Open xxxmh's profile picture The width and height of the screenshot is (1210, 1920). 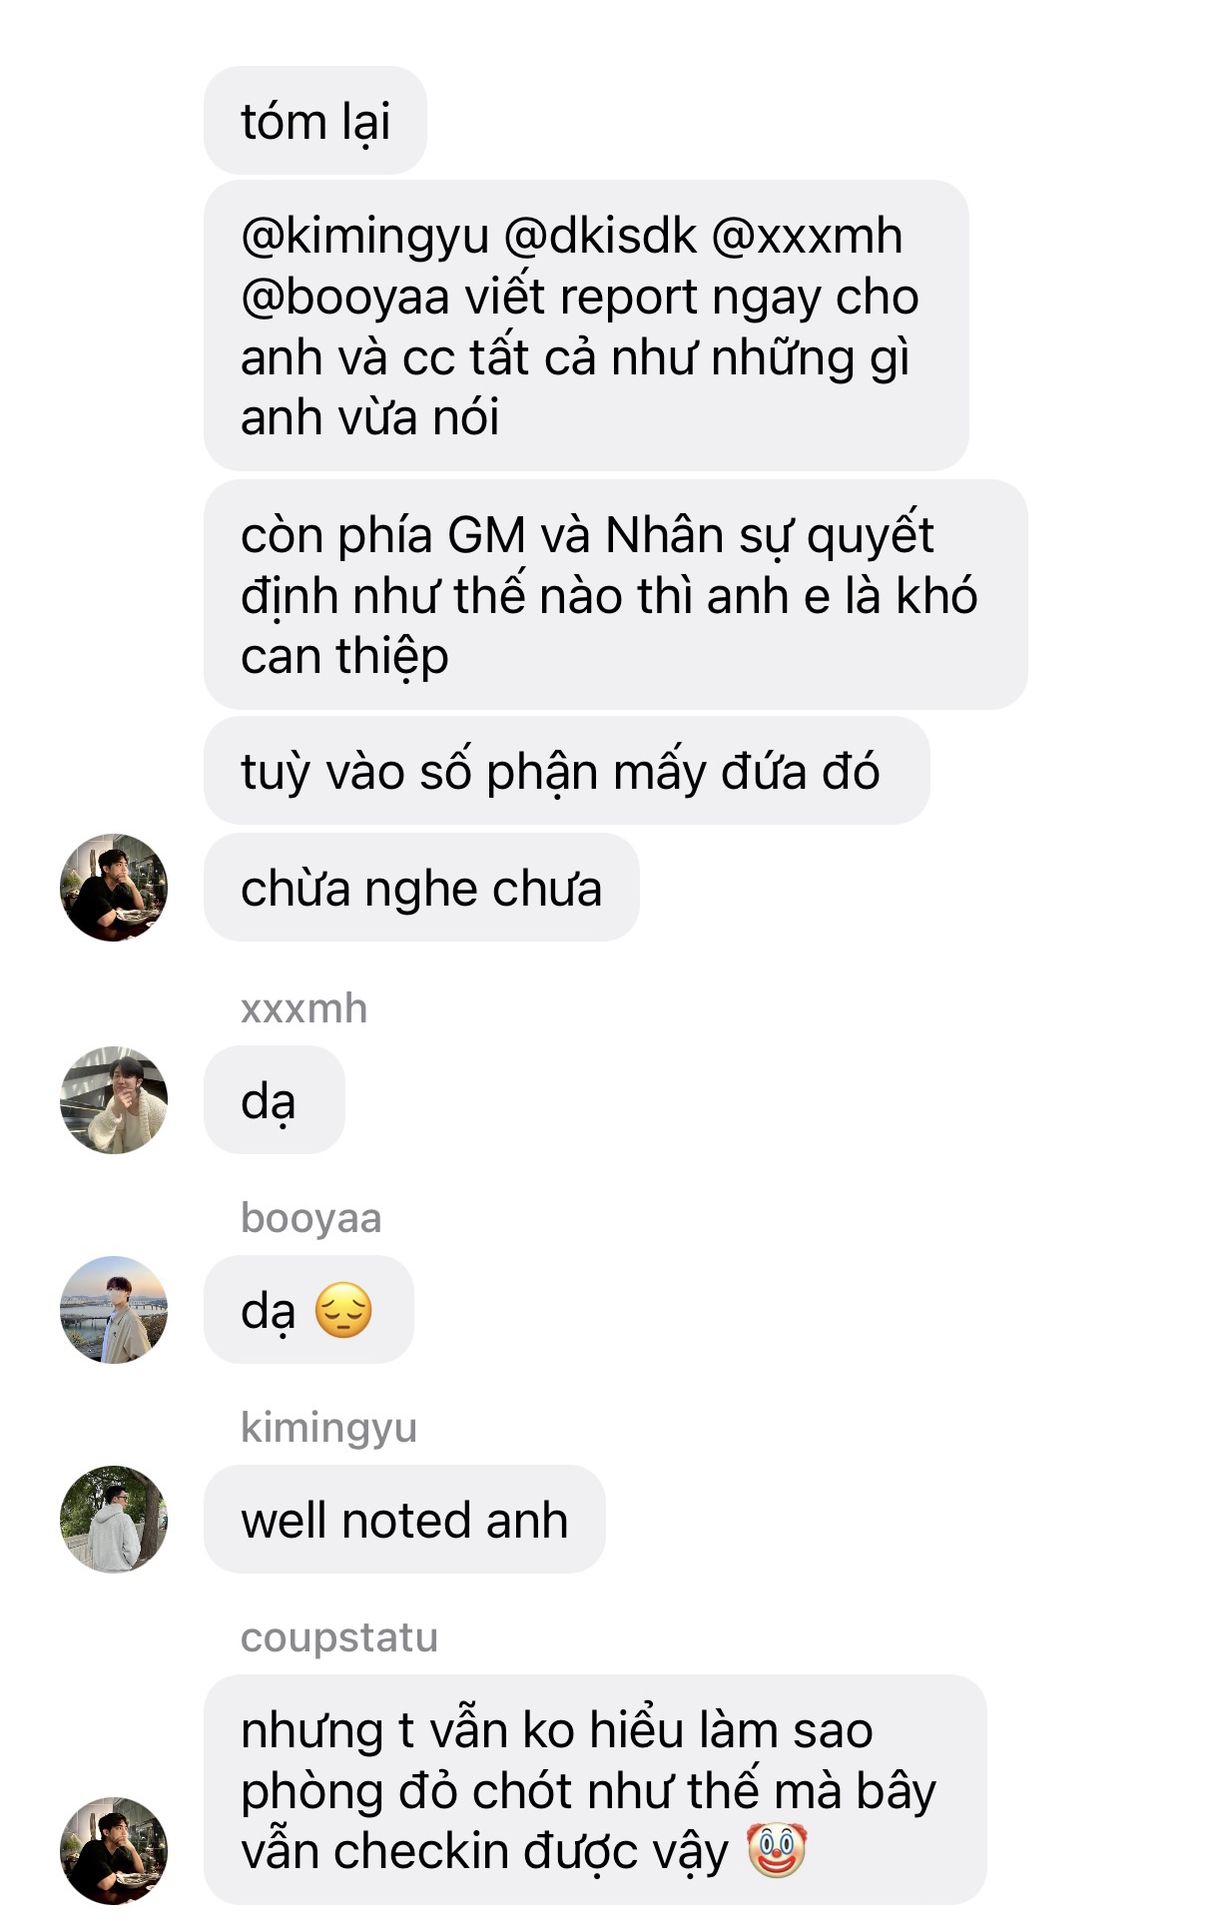coord(113,1100)
